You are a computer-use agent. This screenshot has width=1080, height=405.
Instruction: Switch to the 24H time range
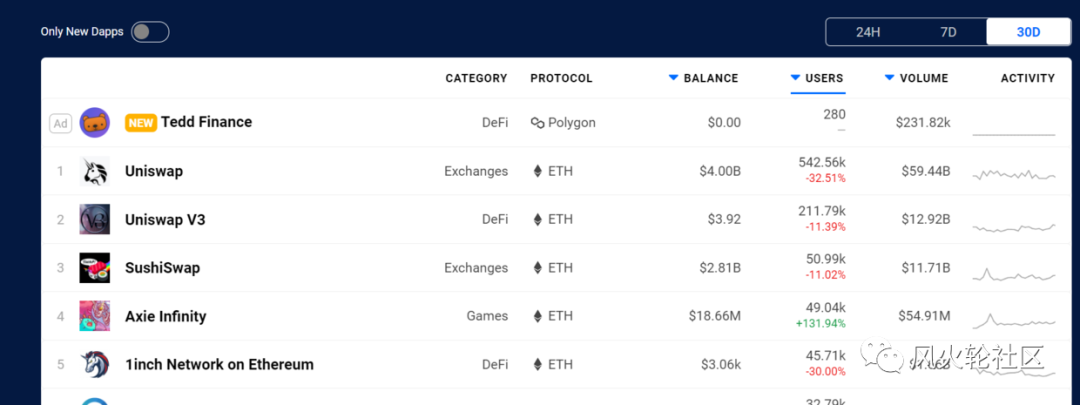coord(868,32)
